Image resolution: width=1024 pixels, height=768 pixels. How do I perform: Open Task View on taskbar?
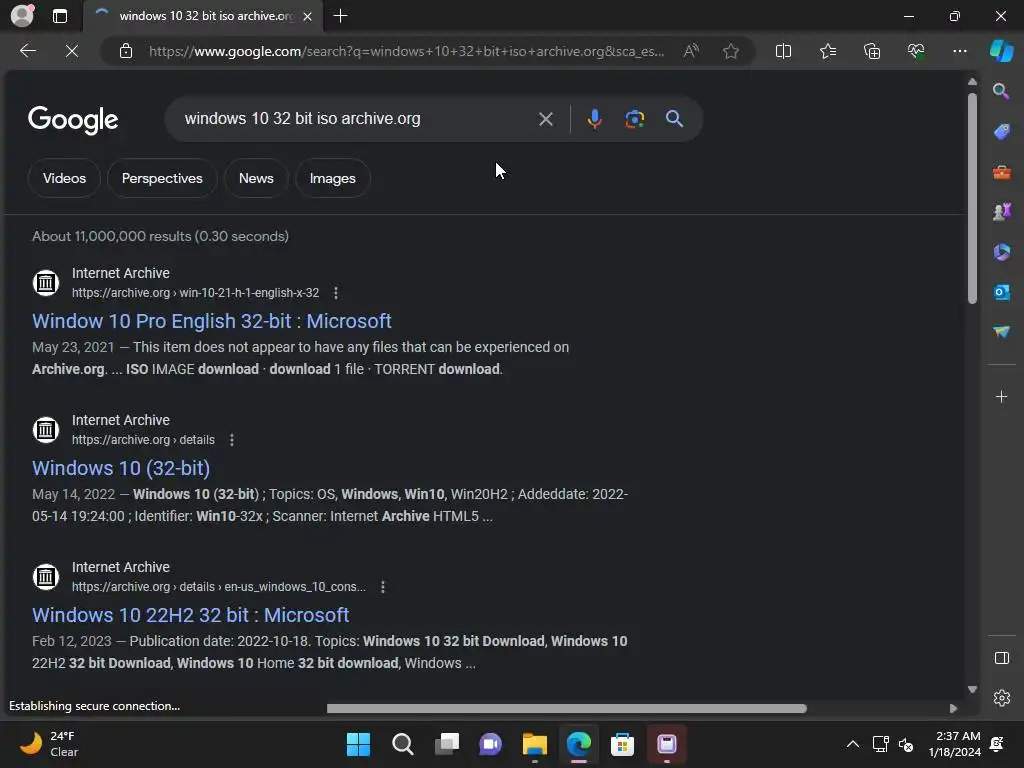pyautogui.click(x=447, y=744)
